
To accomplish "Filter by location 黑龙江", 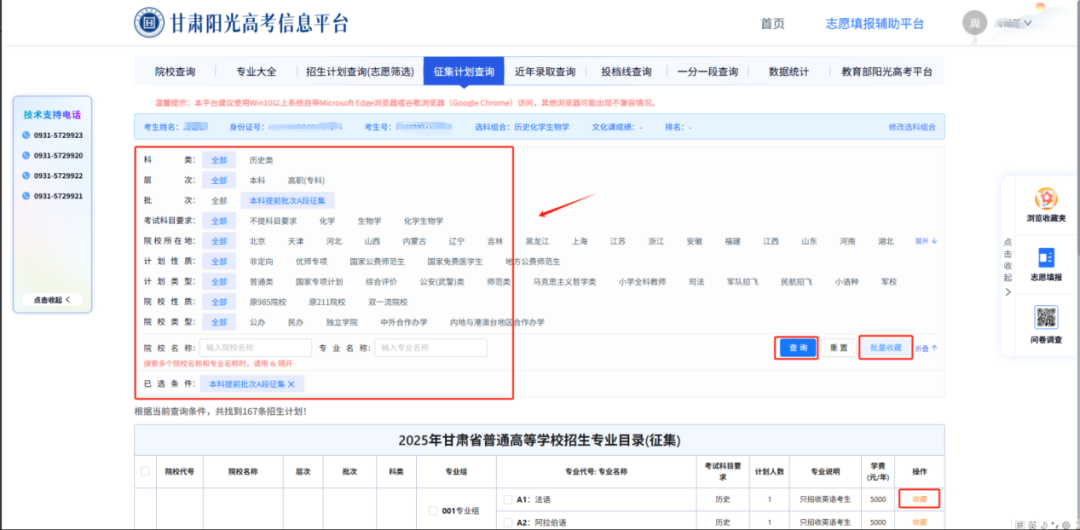I will 538,241.
